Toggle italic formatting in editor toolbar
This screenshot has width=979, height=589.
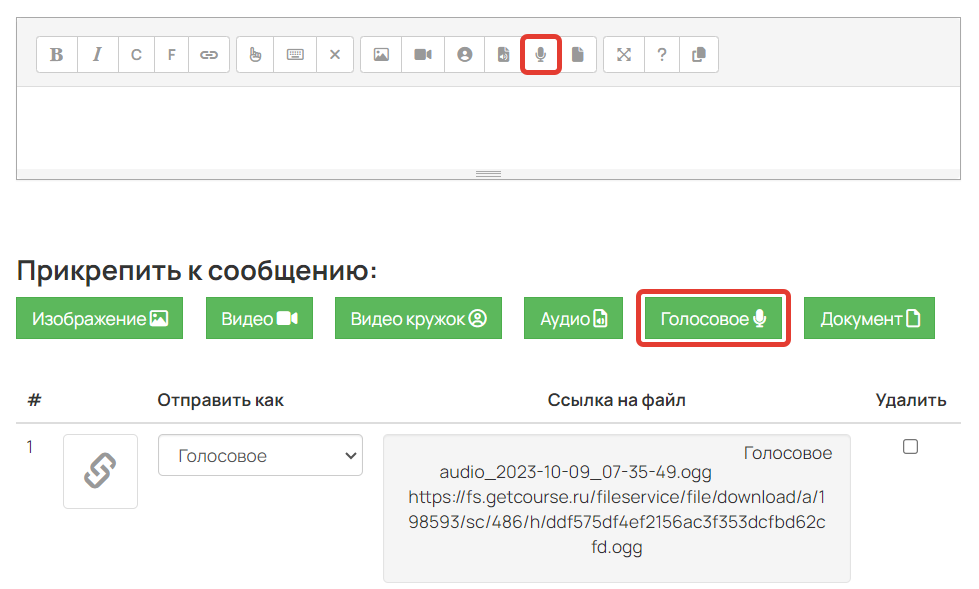(x=97, y=55)
